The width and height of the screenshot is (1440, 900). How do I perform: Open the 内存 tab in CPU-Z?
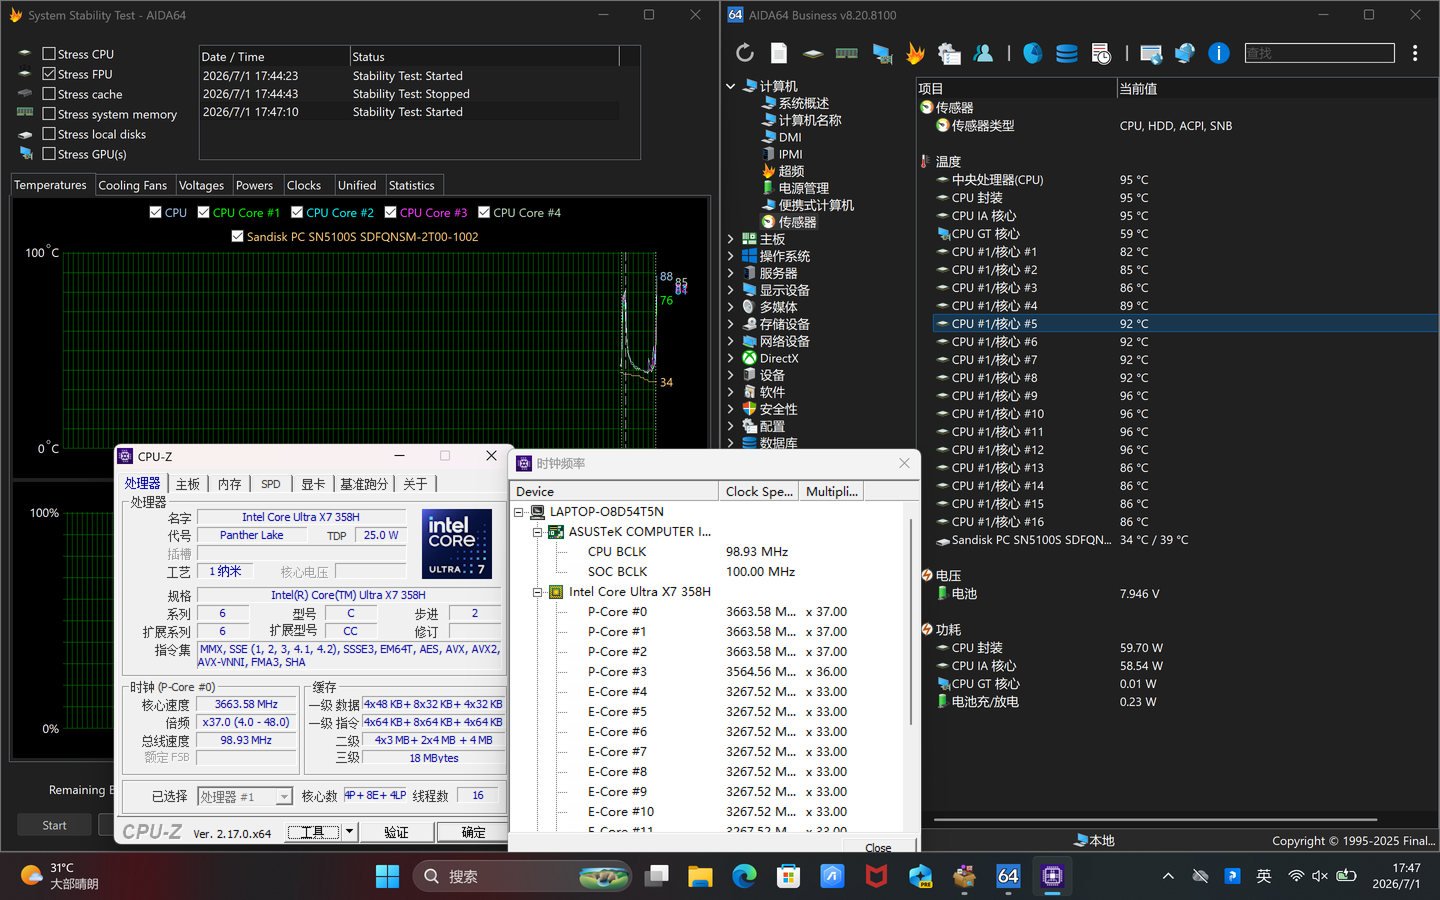tap(230, 484)
